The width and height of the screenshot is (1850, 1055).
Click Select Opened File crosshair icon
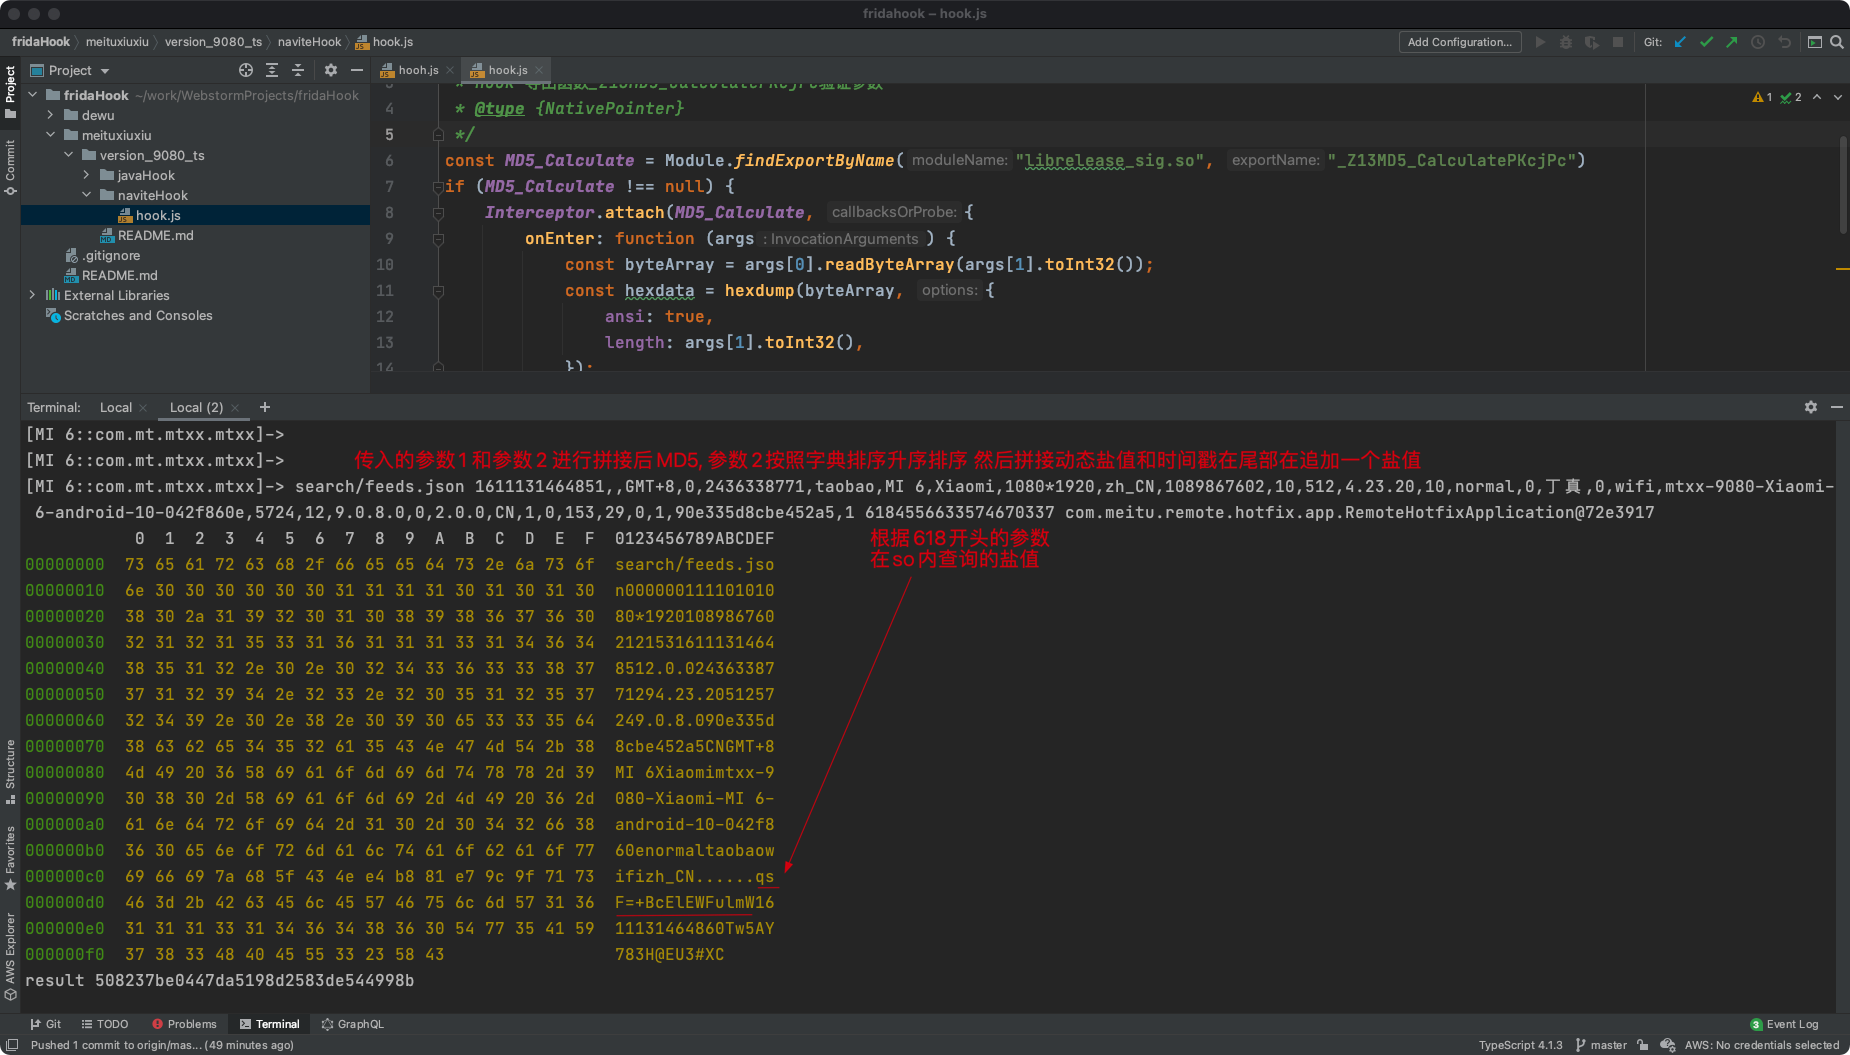(x=246, y=70)
